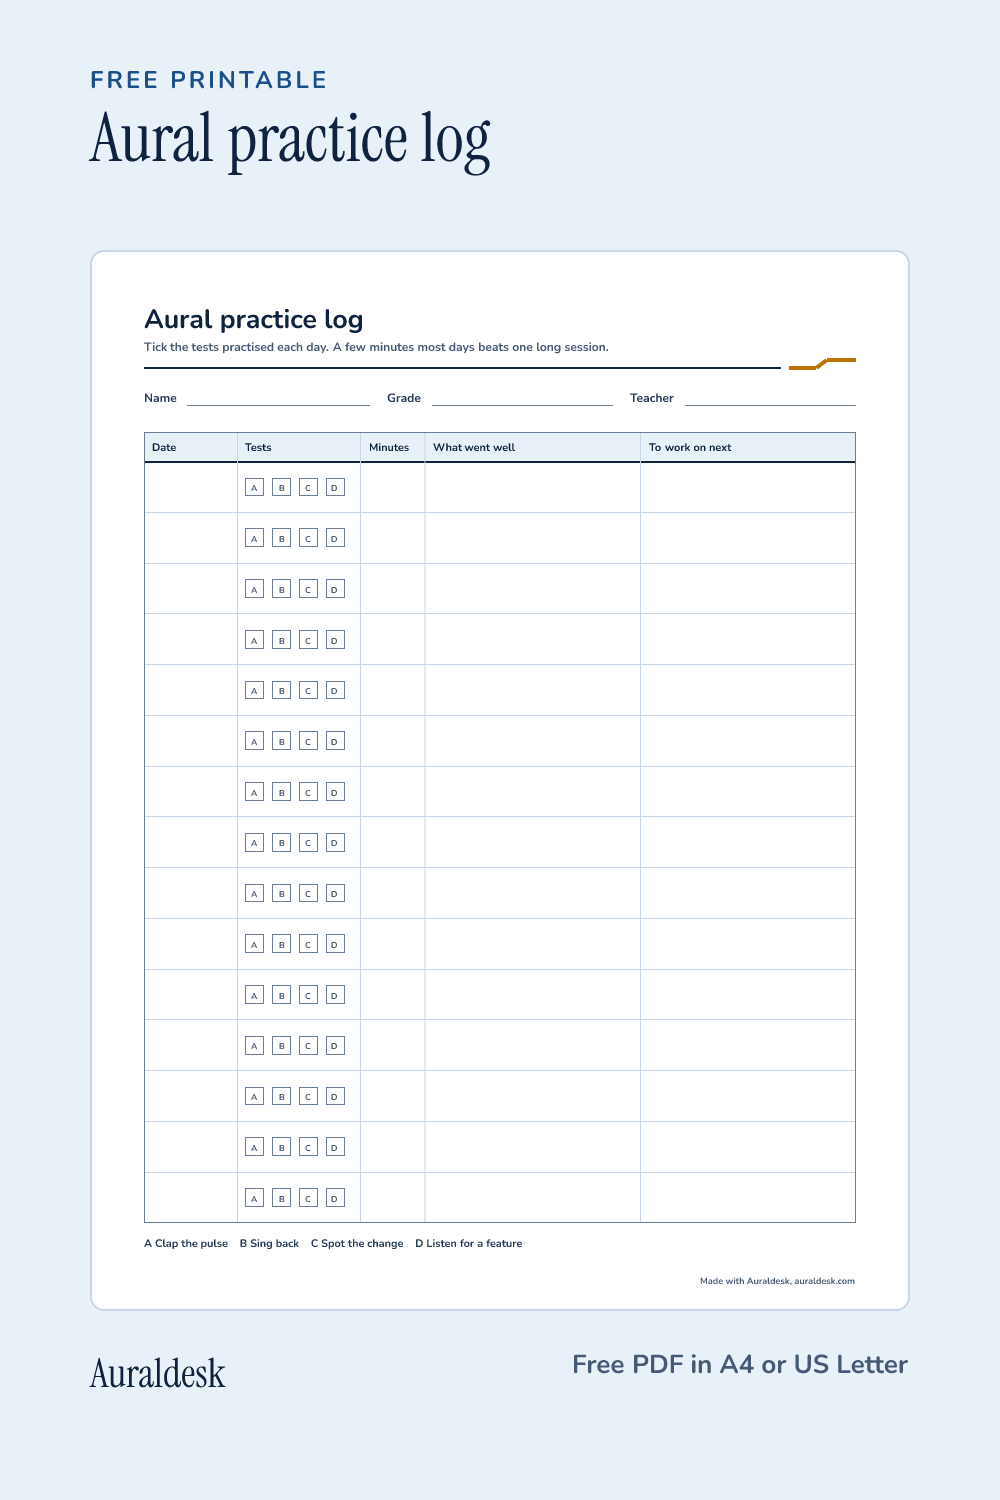Select the What went well header
Viewport: 1000px width, 1500px height.
[x=533, y=447]
